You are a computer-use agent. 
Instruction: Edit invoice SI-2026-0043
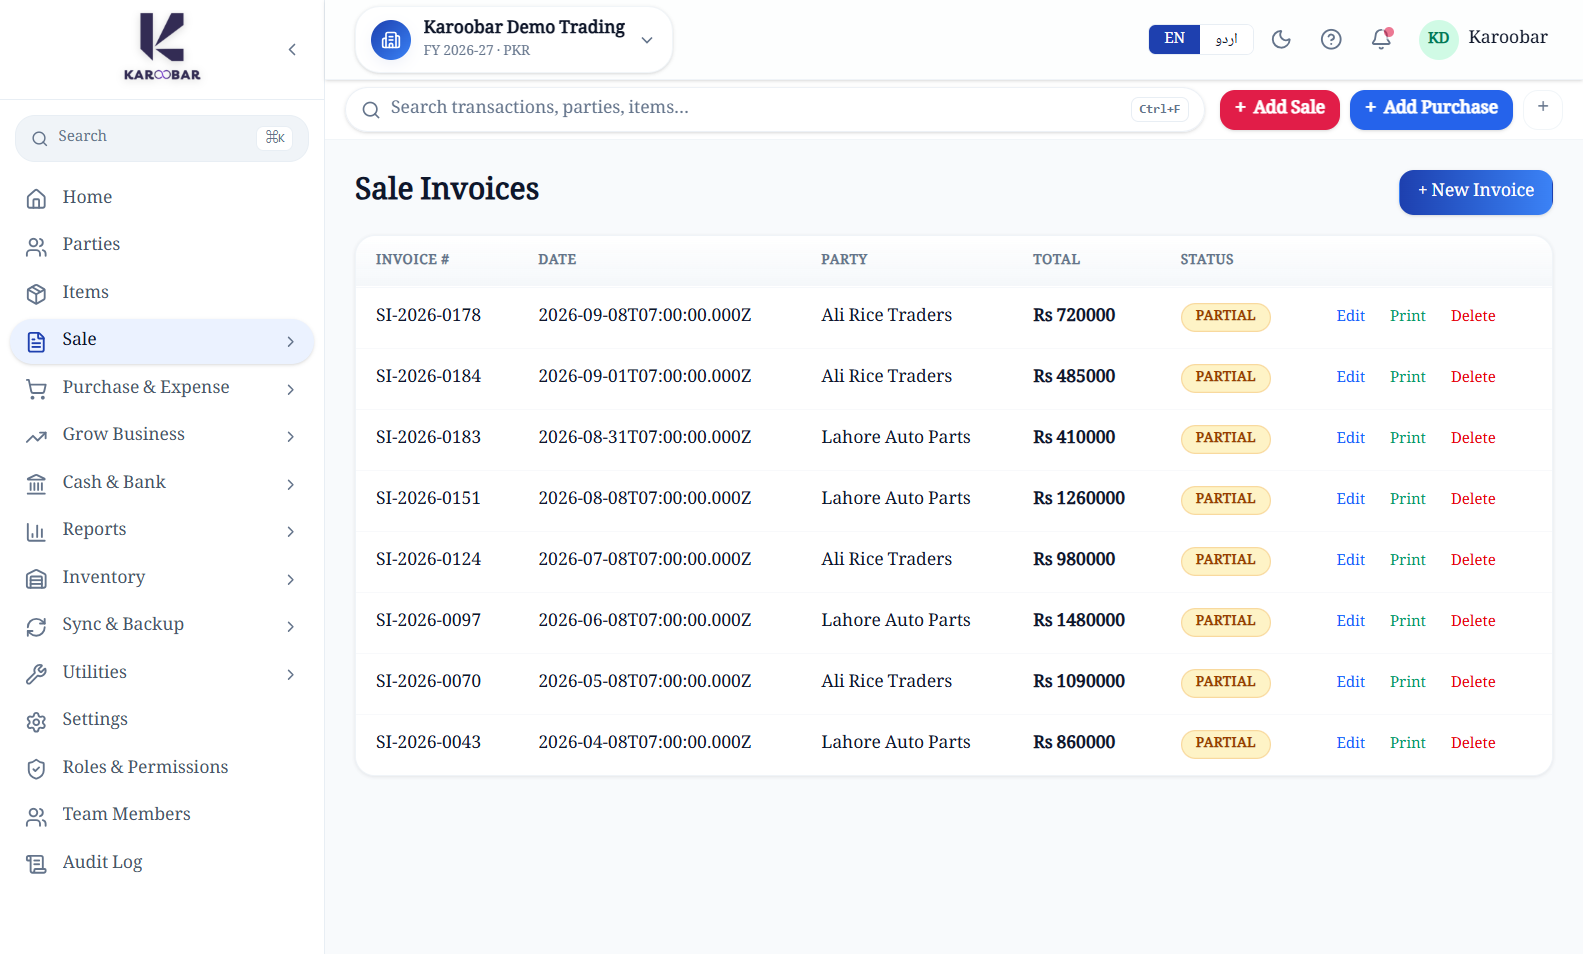pos(1350,743)
